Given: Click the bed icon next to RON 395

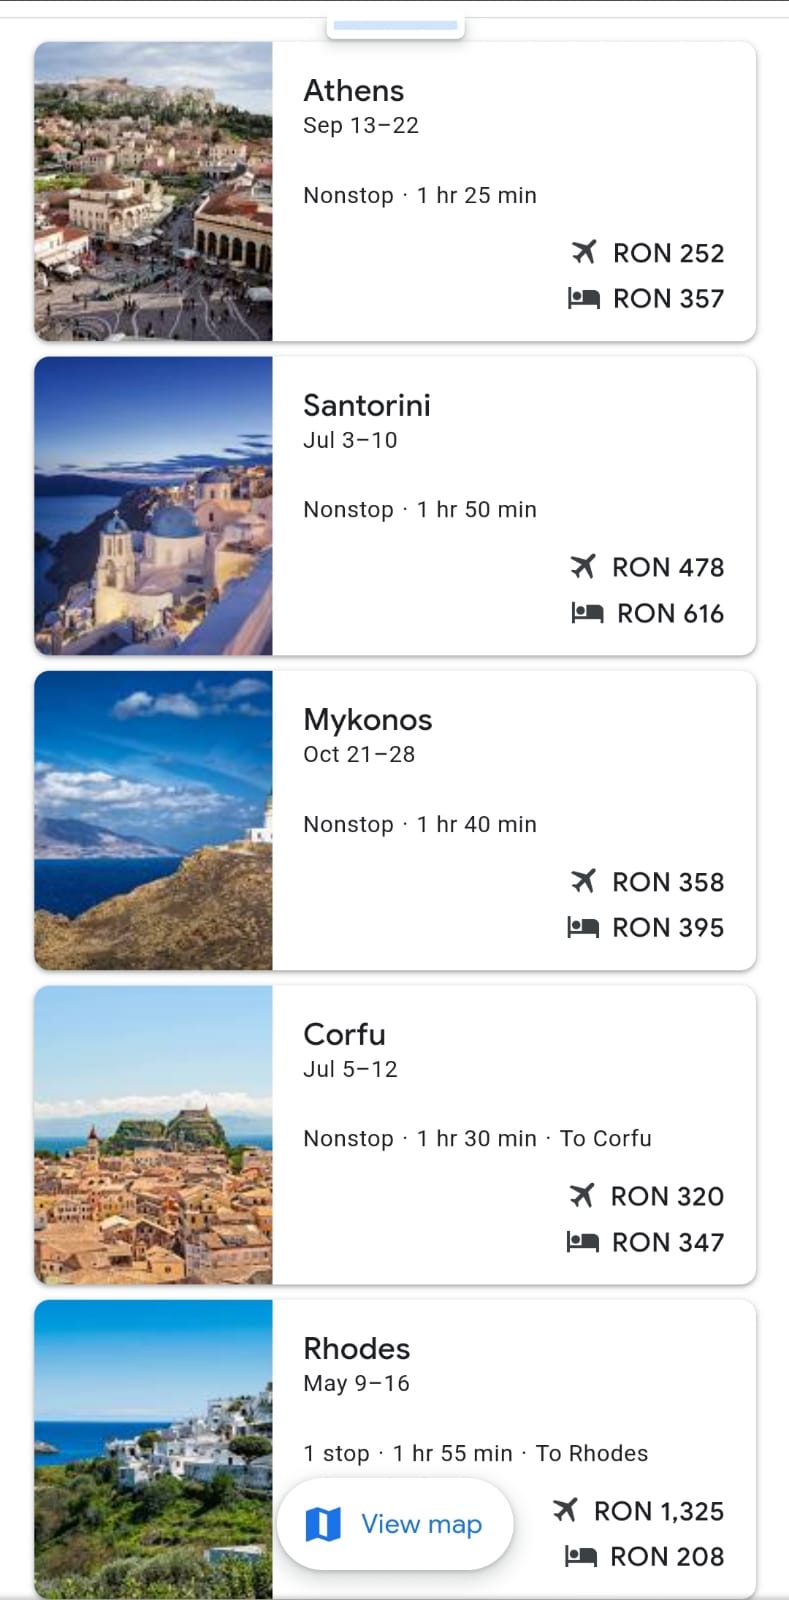Looking at the screenshot, I should point(583,927).
